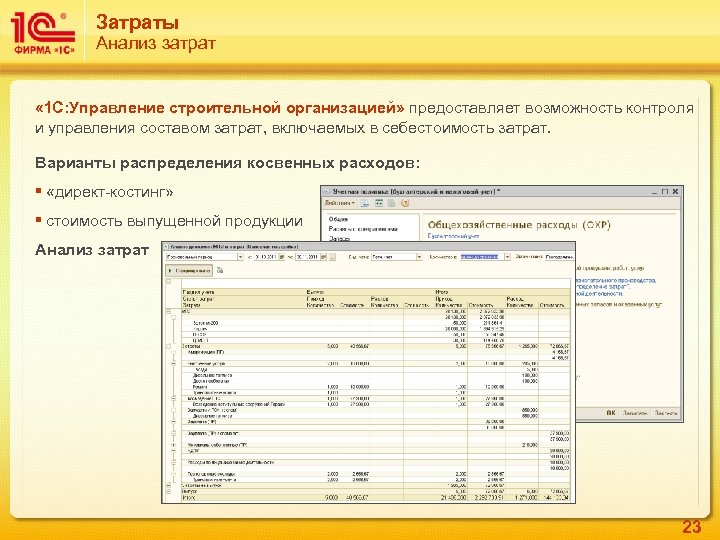Open report settings icon beside Сформировать
Image resolution: width=720 pixels, height=540 pixels.
pos(220,270)
